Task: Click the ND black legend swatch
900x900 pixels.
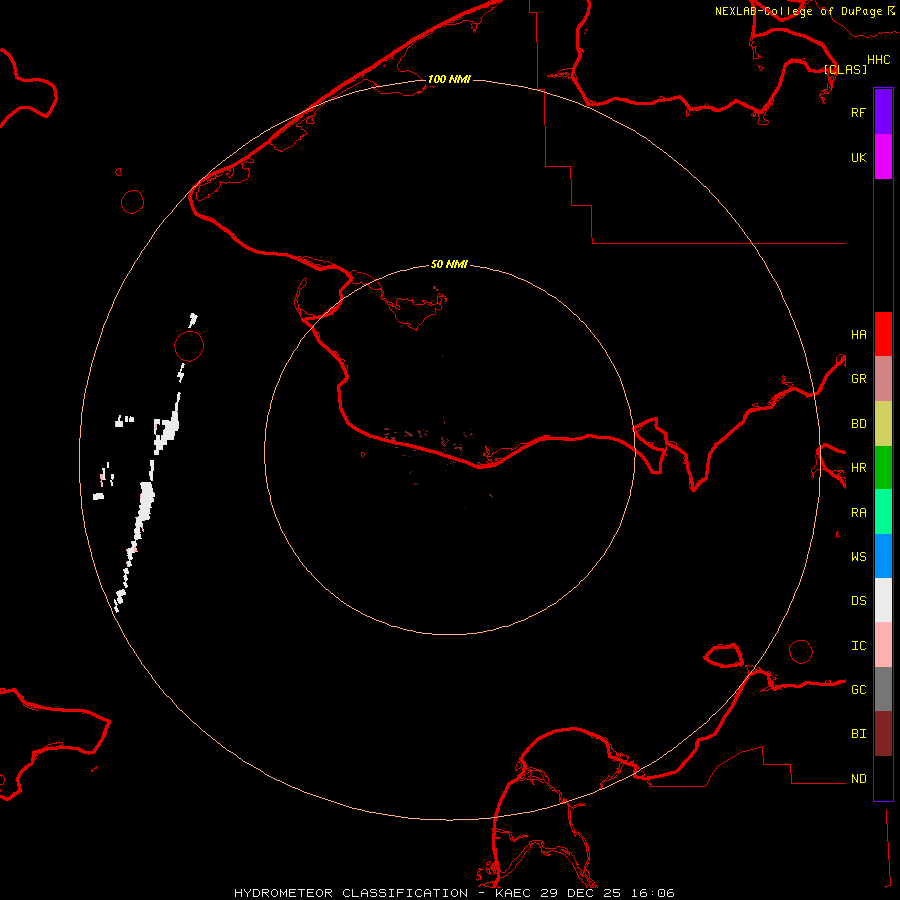Action: (x=883, y=778)
